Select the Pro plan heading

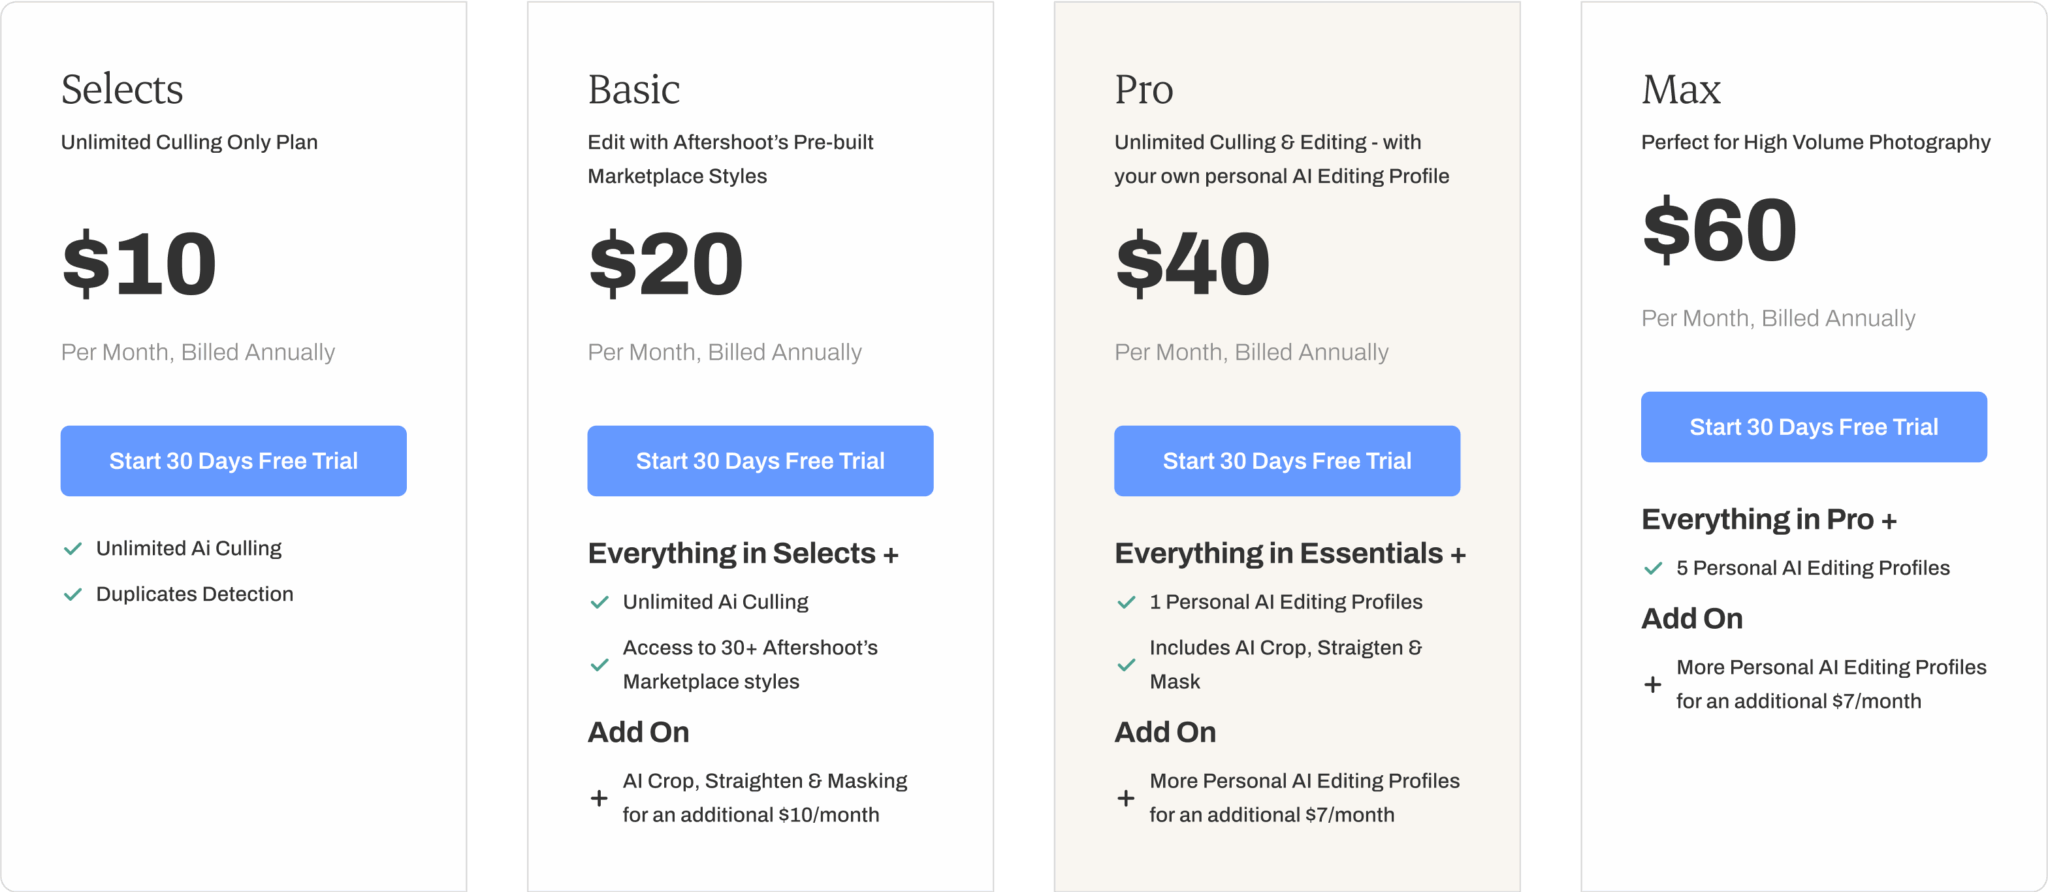tap(1143, 89)
